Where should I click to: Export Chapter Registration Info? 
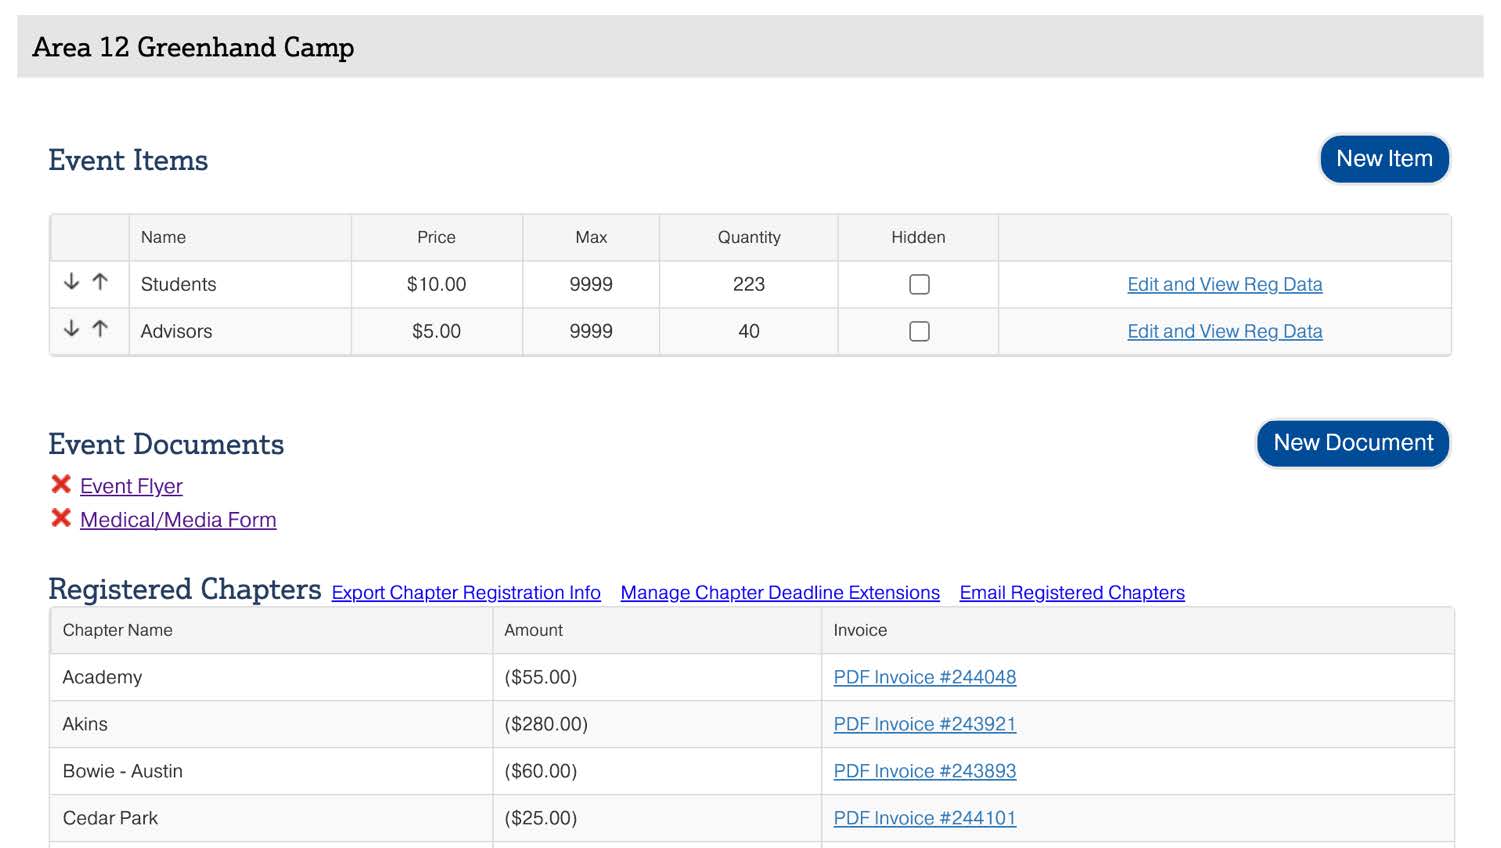tap(466, 593)
